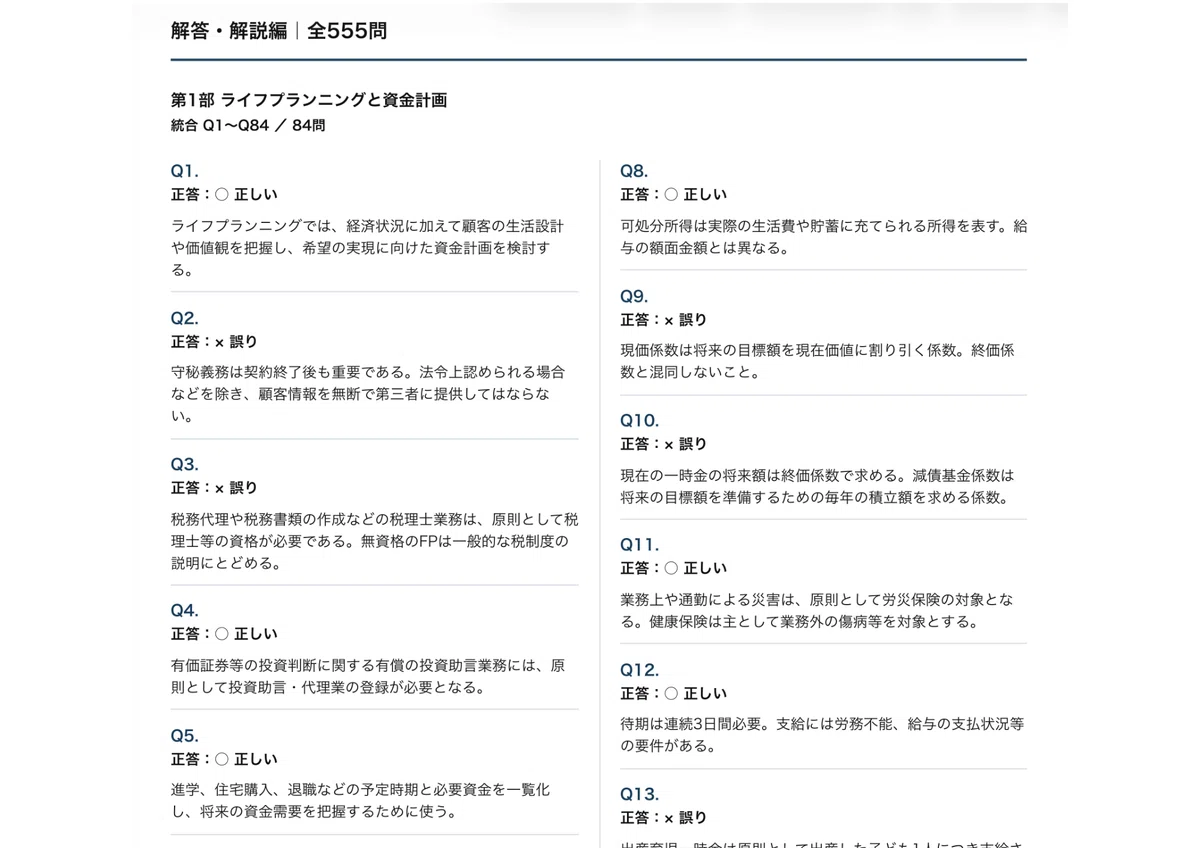This screenshot has width=1200, height=848.
Task: Click the "正答：○ 正しい" line under Q12
Action: pos(674,693)
